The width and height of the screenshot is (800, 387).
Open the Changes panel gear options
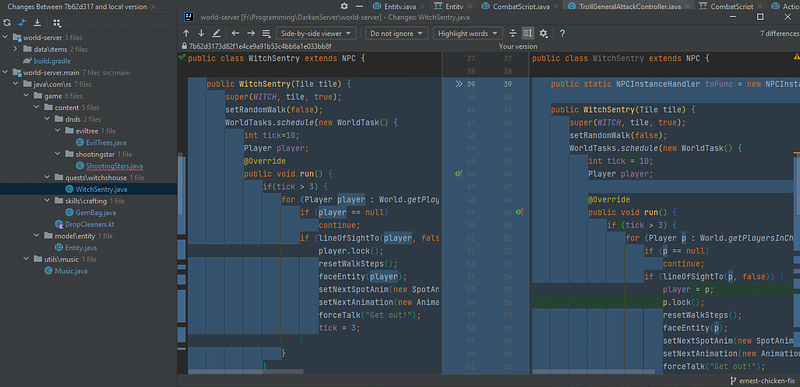(344, 6)
